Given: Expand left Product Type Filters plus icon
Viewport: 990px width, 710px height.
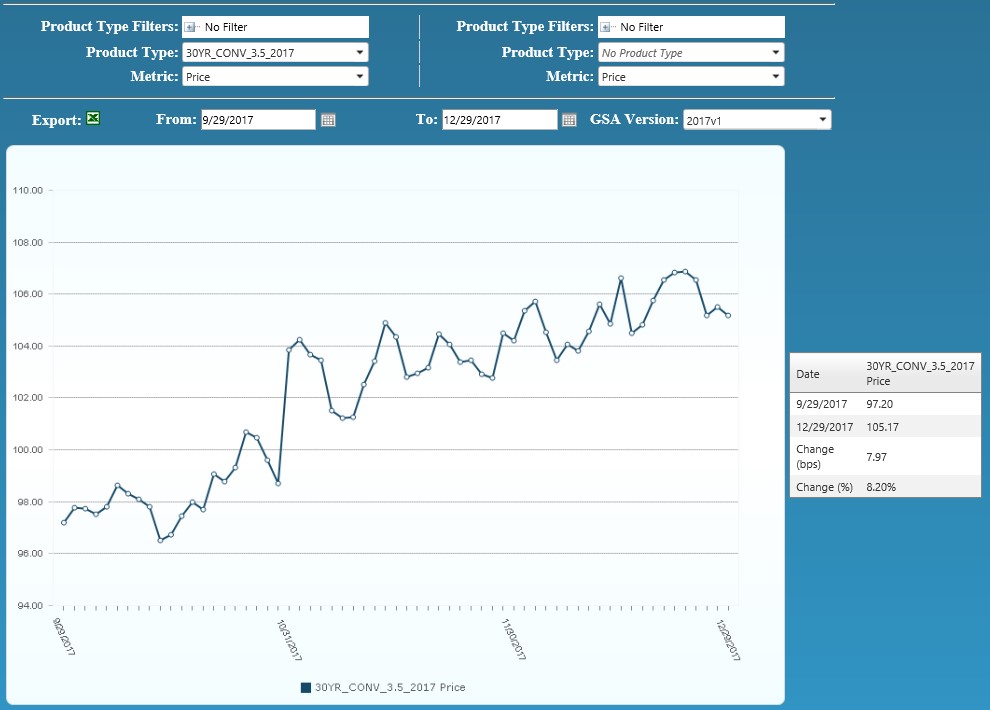Looking at the screenshot, I should 189,27.
